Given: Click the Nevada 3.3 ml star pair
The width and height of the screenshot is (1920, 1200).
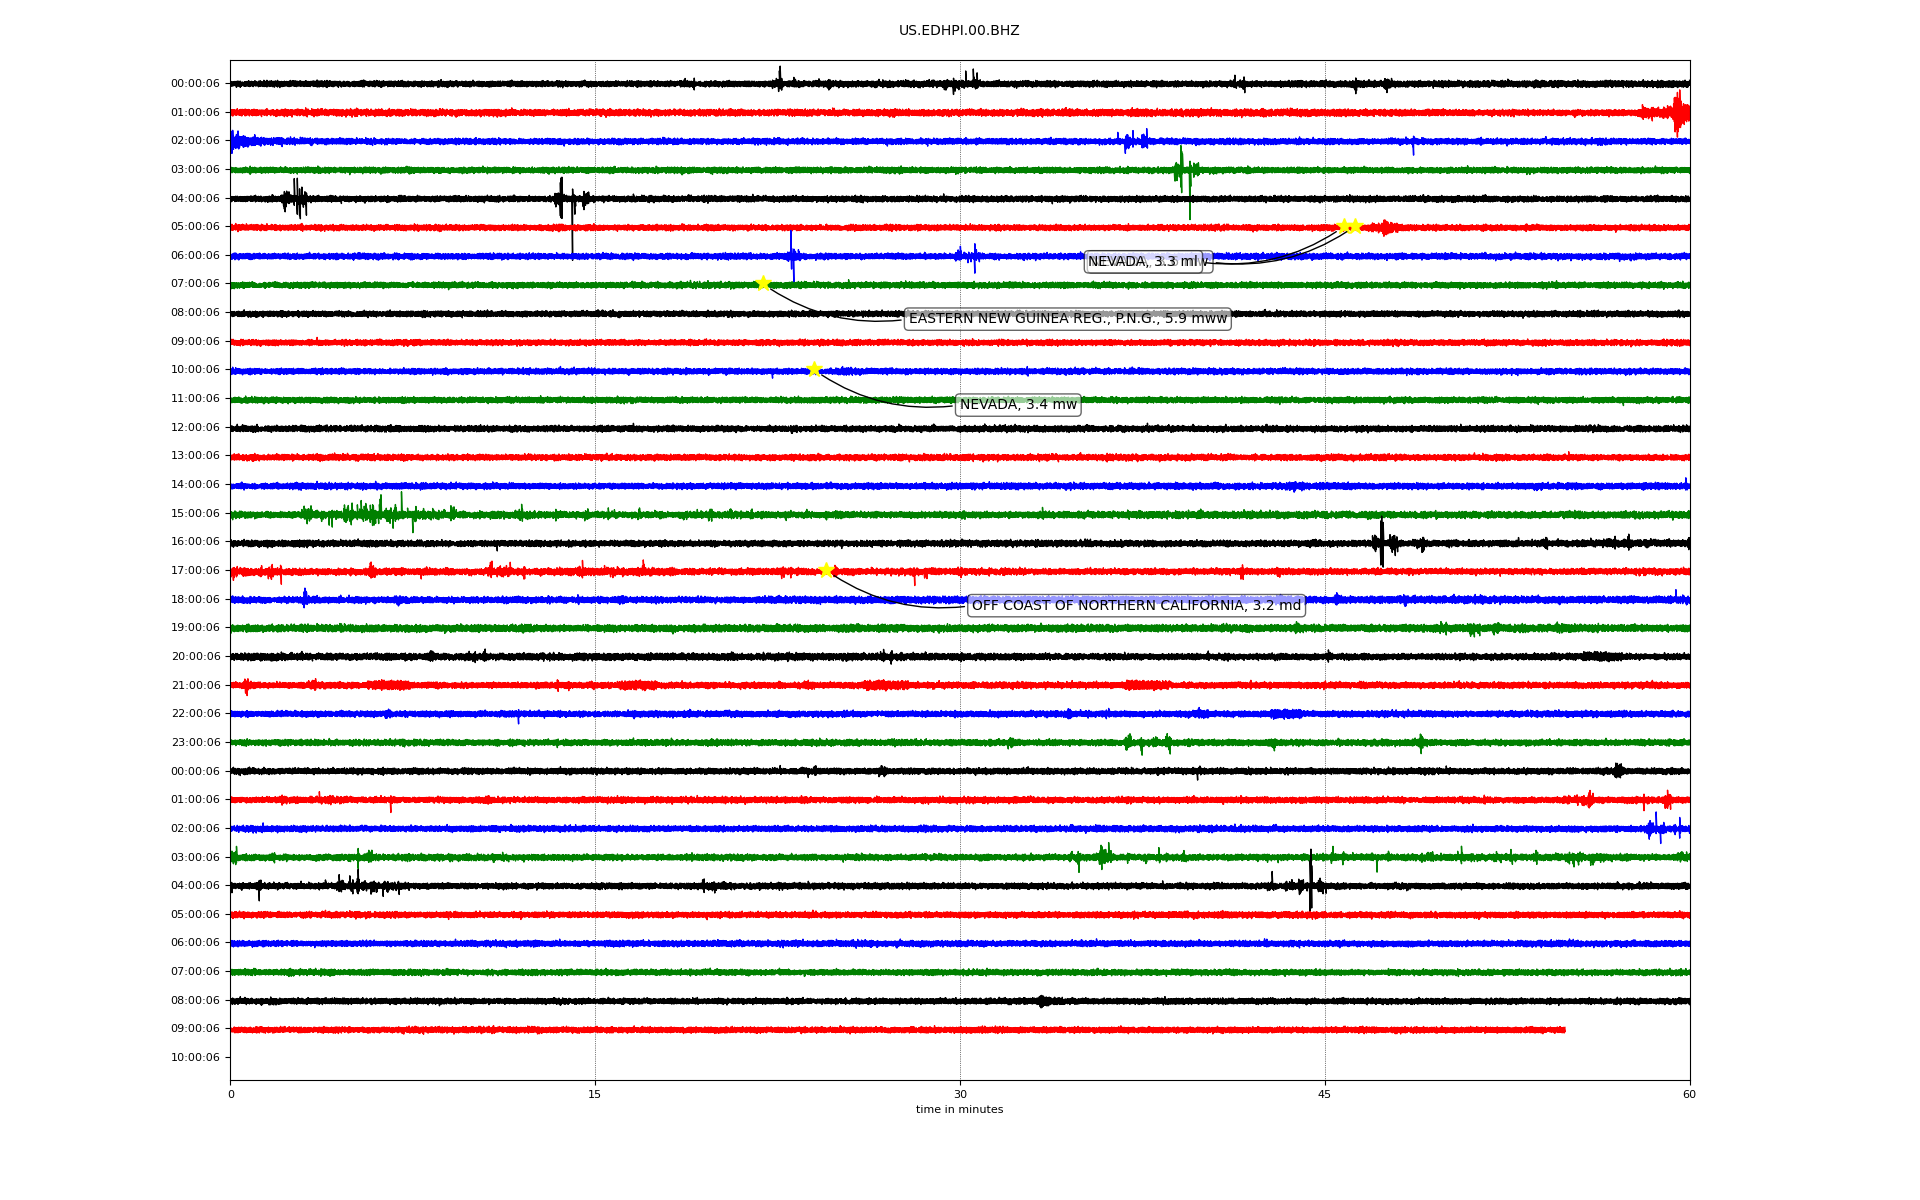Looking at the screenshot, I should 1349,227.
